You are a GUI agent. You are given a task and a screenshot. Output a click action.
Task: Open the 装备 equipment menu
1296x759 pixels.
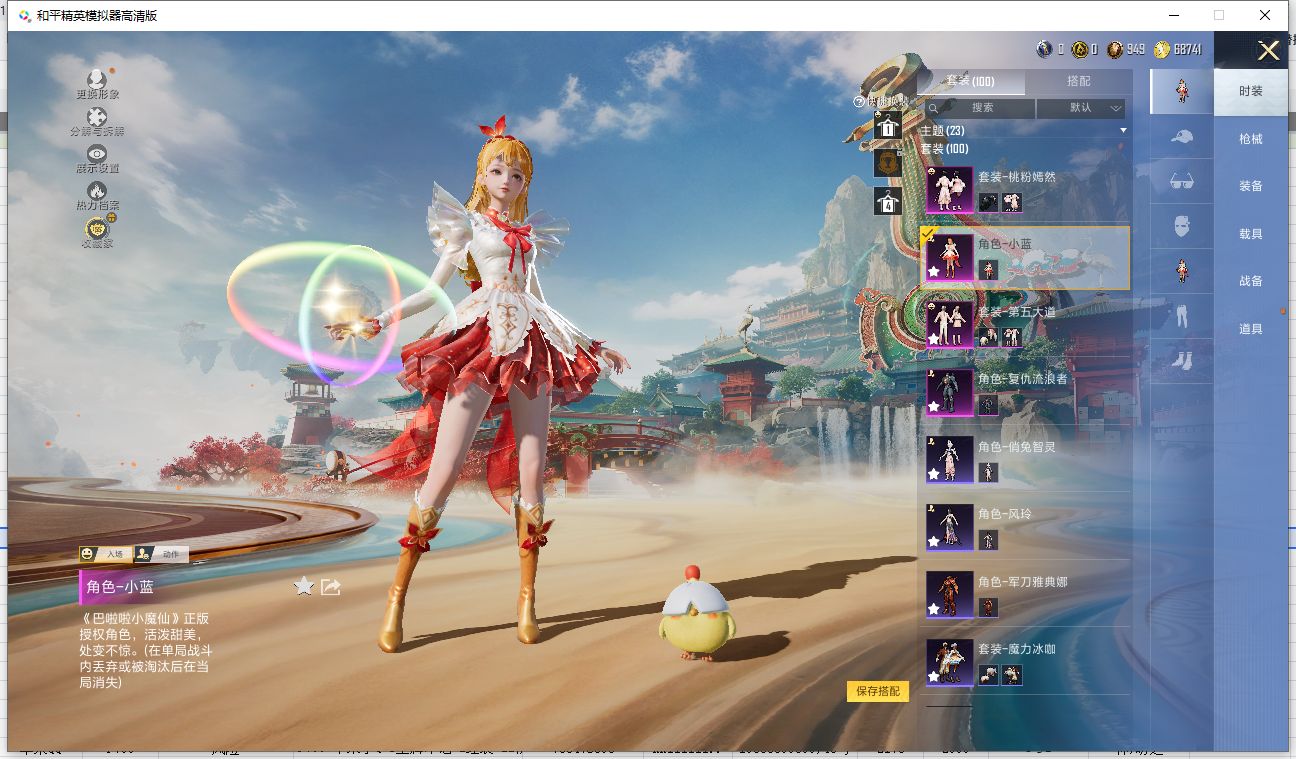click(1251, 186)
